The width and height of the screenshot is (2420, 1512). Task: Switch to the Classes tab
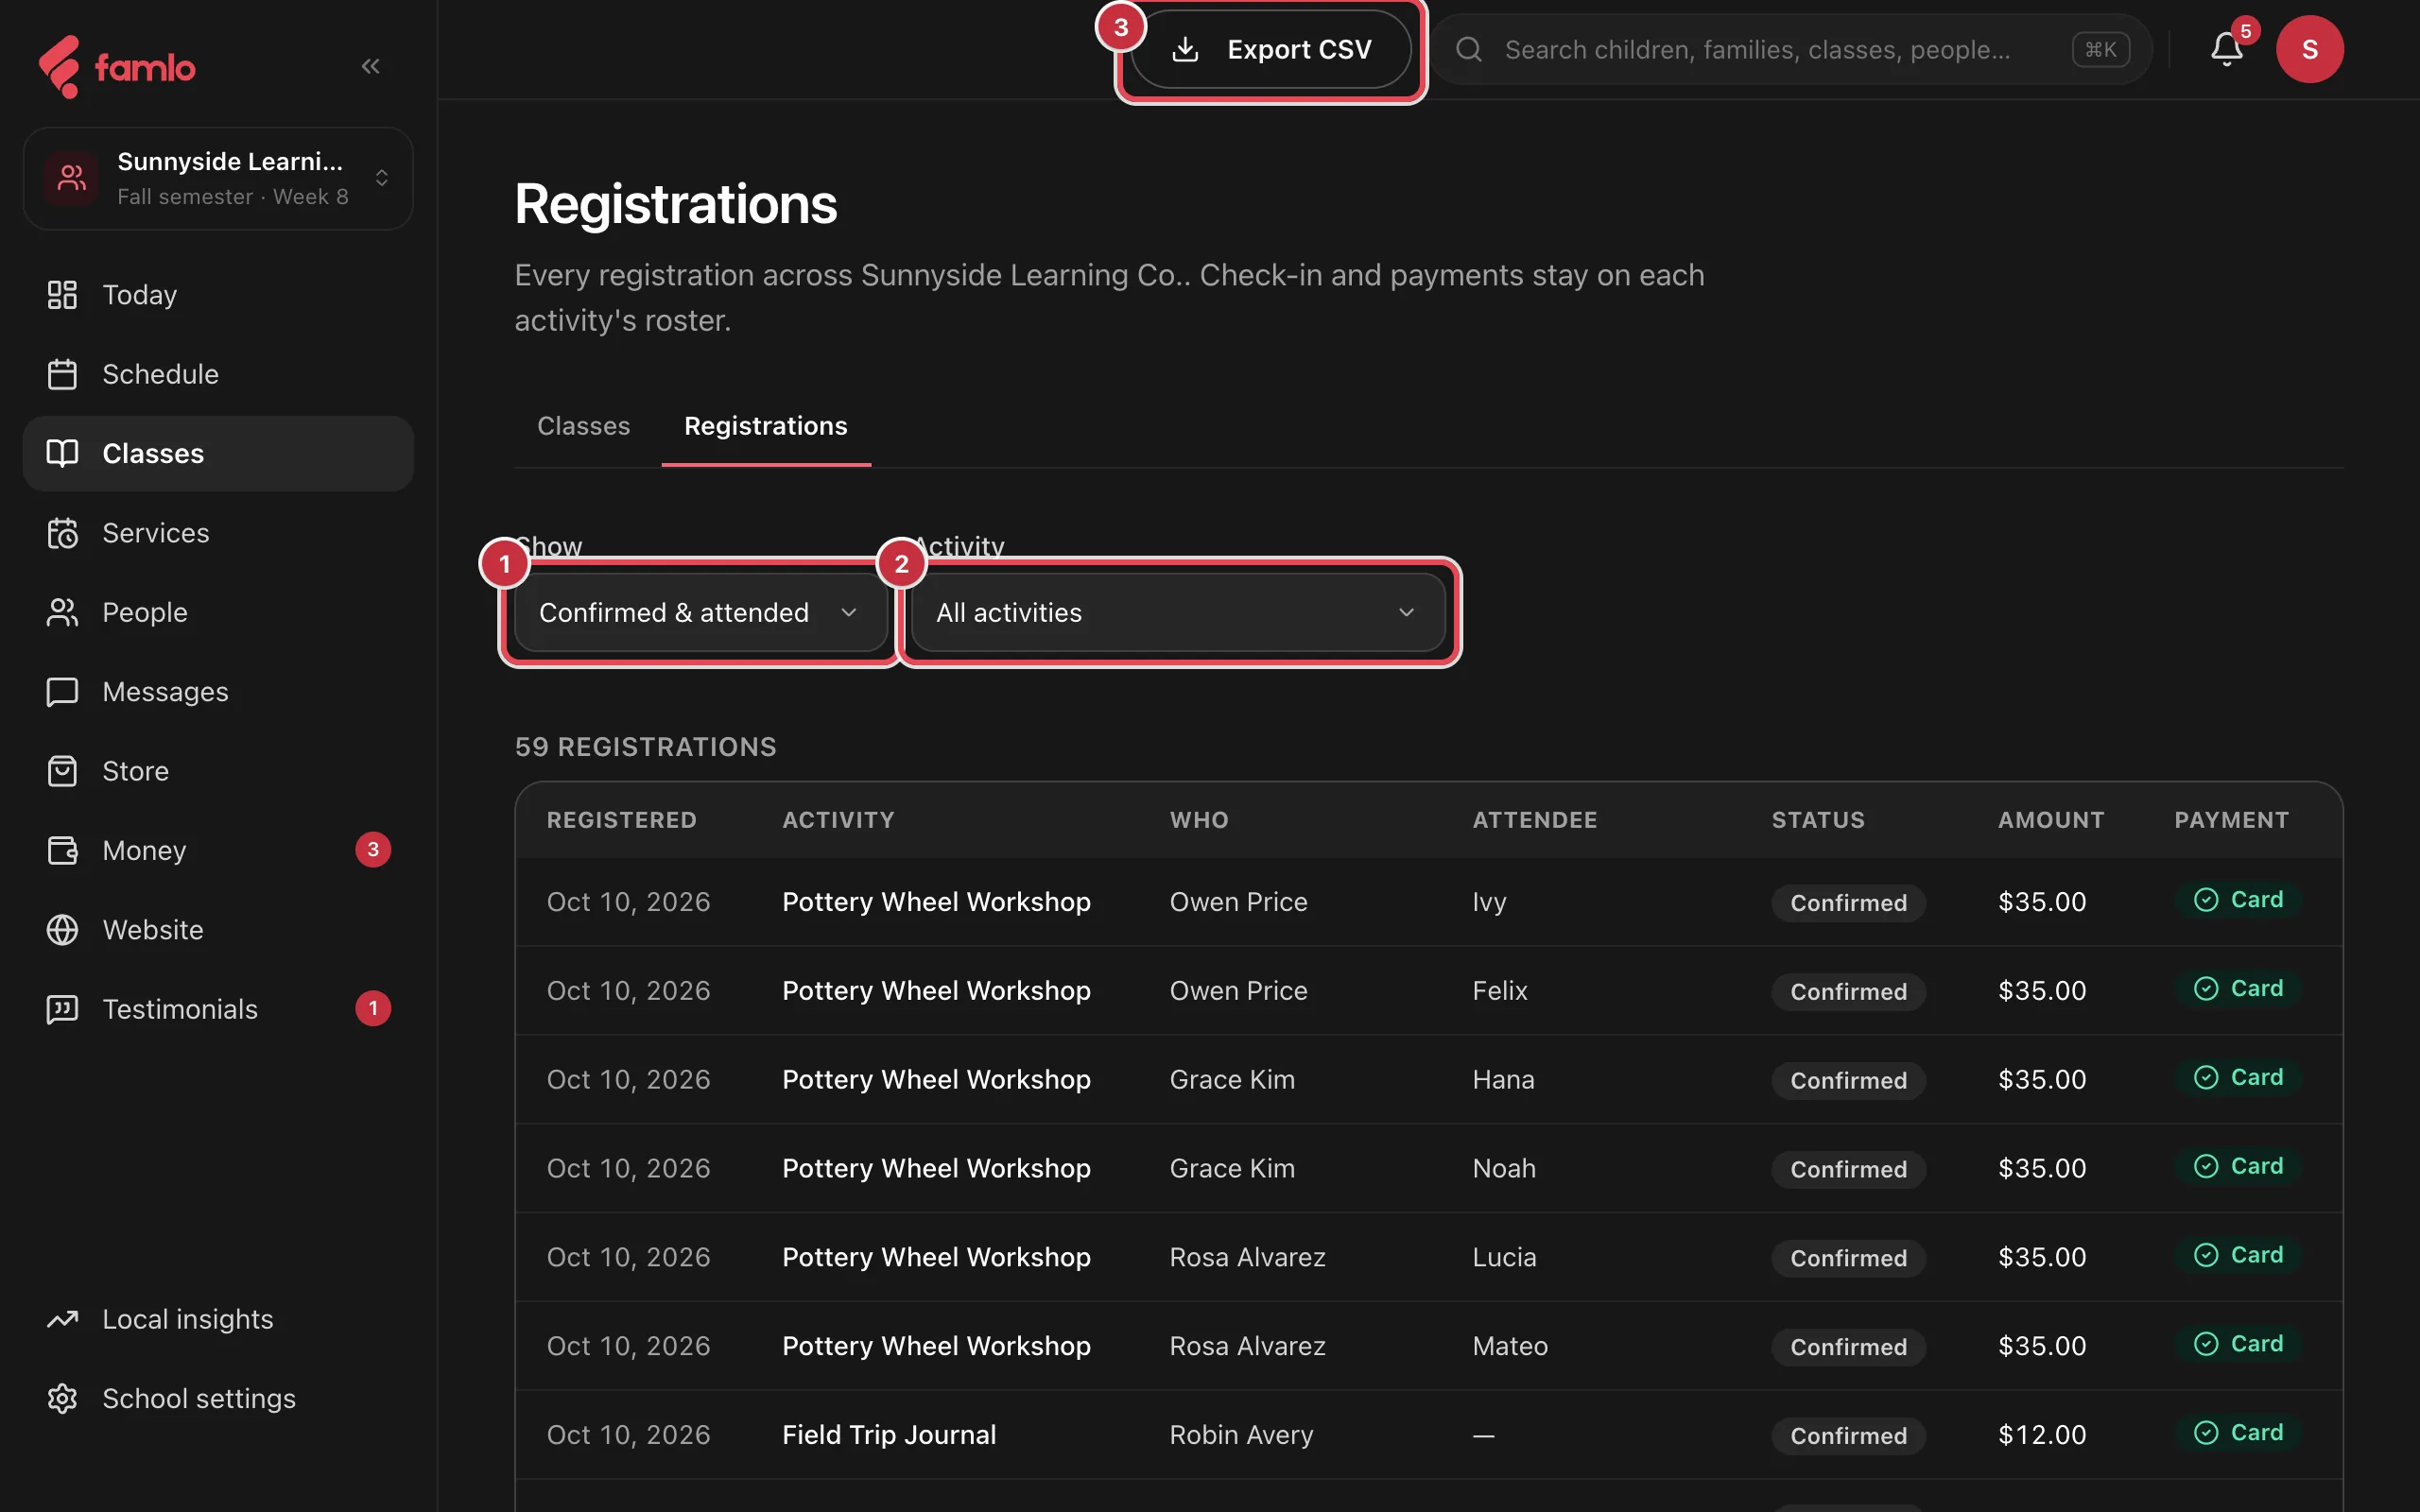[584, 426]
